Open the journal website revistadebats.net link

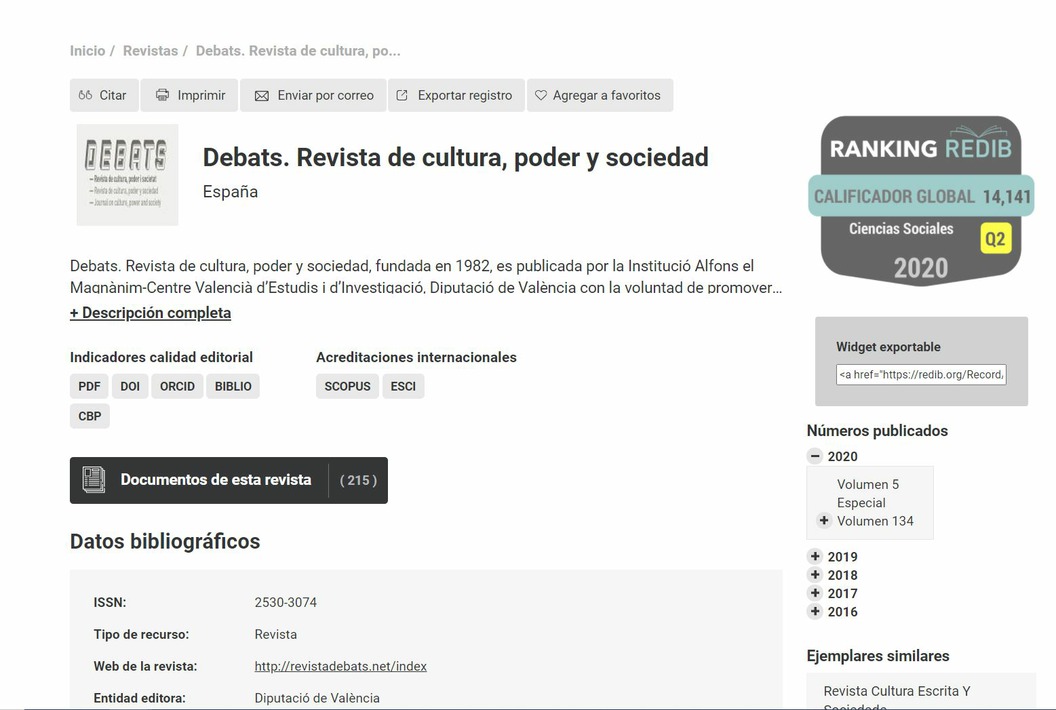341,666
